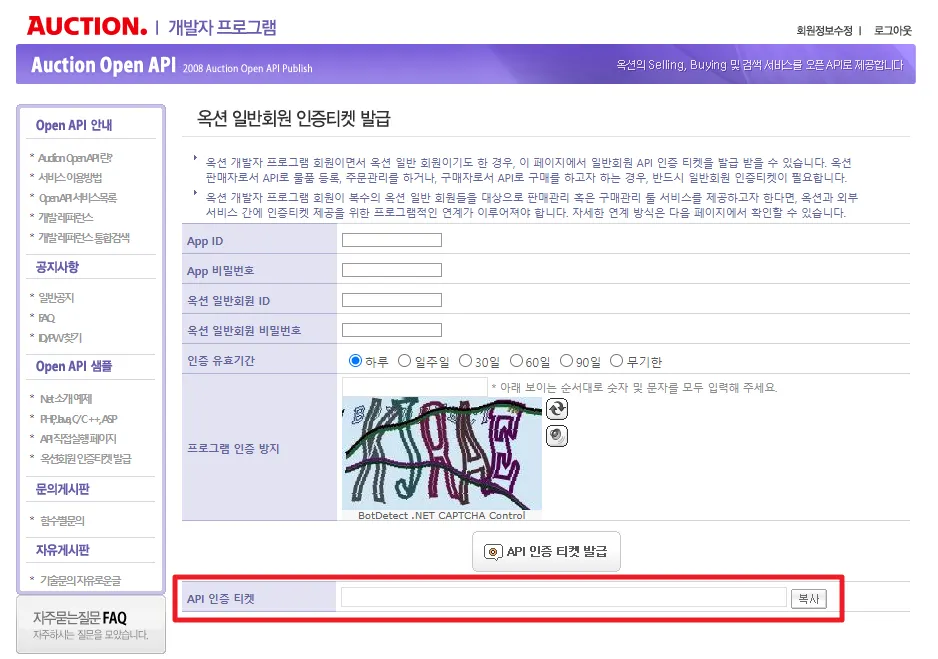Open the .Net 소개 예제 sidebar link
This screenshot has width=938, height=659.
(x=66, y=399)
